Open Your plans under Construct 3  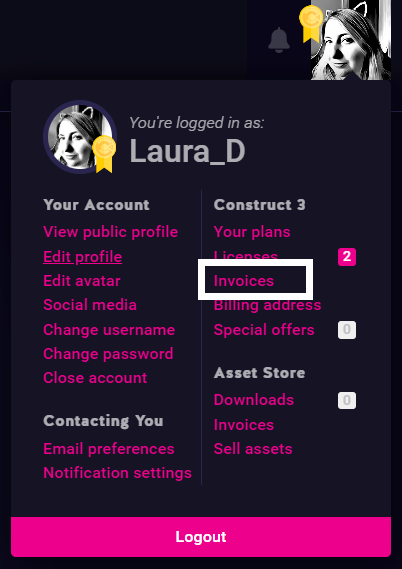coord(252,232)
